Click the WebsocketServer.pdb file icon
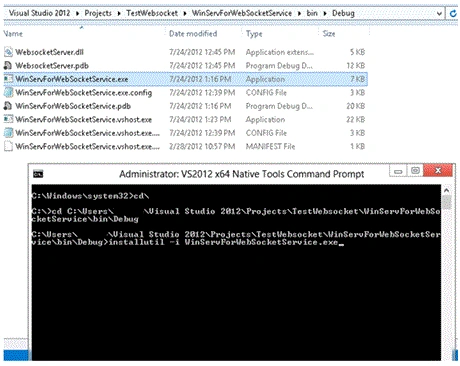The width and height of the screenshot is (460, 366). tap(8, 65)
